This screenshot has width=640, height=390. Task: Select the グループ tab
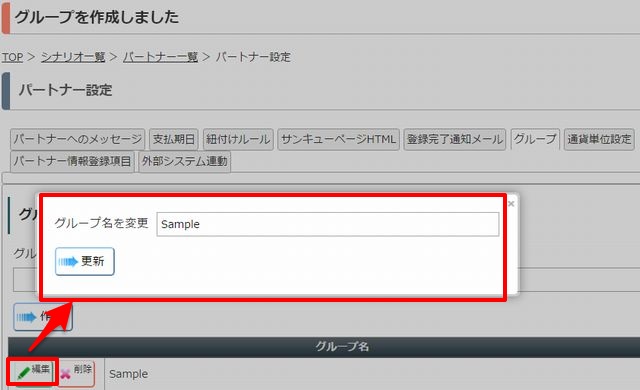535,139
